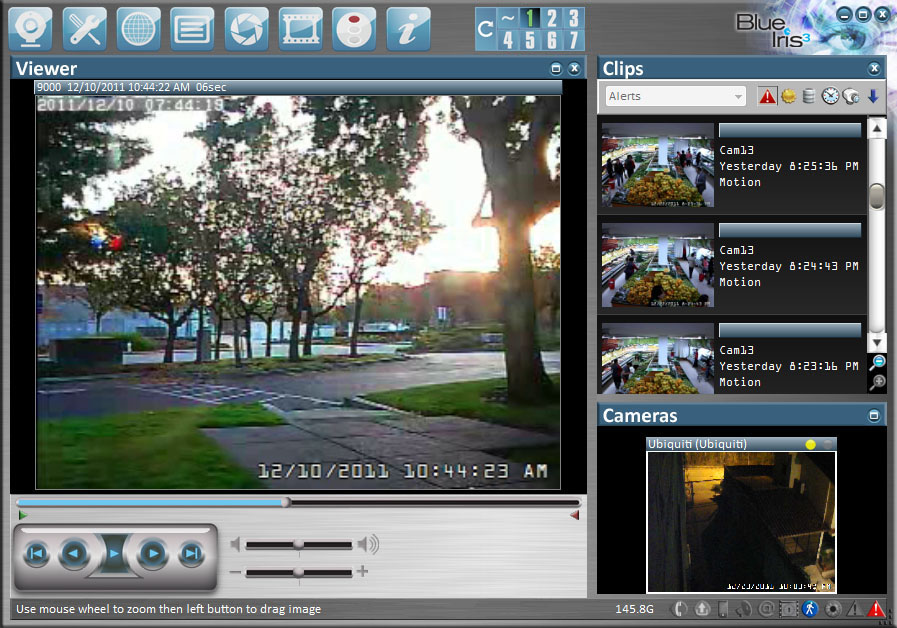The height and width of the screenshot is (628, 897).
Task: Click the volume slider handle
Action: [x=298, y=544]
